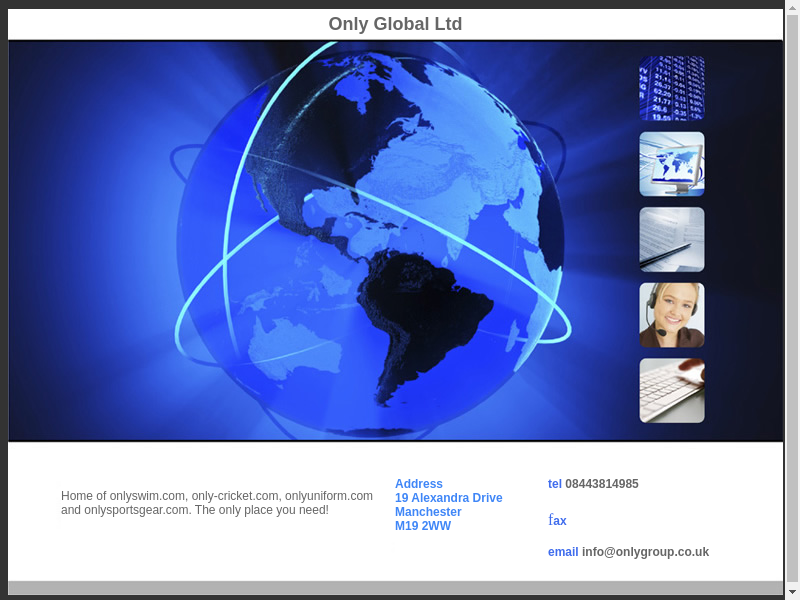Select the 19 Alexandra Drive address line
Viewport: 800px width, 600px height.
448,498
